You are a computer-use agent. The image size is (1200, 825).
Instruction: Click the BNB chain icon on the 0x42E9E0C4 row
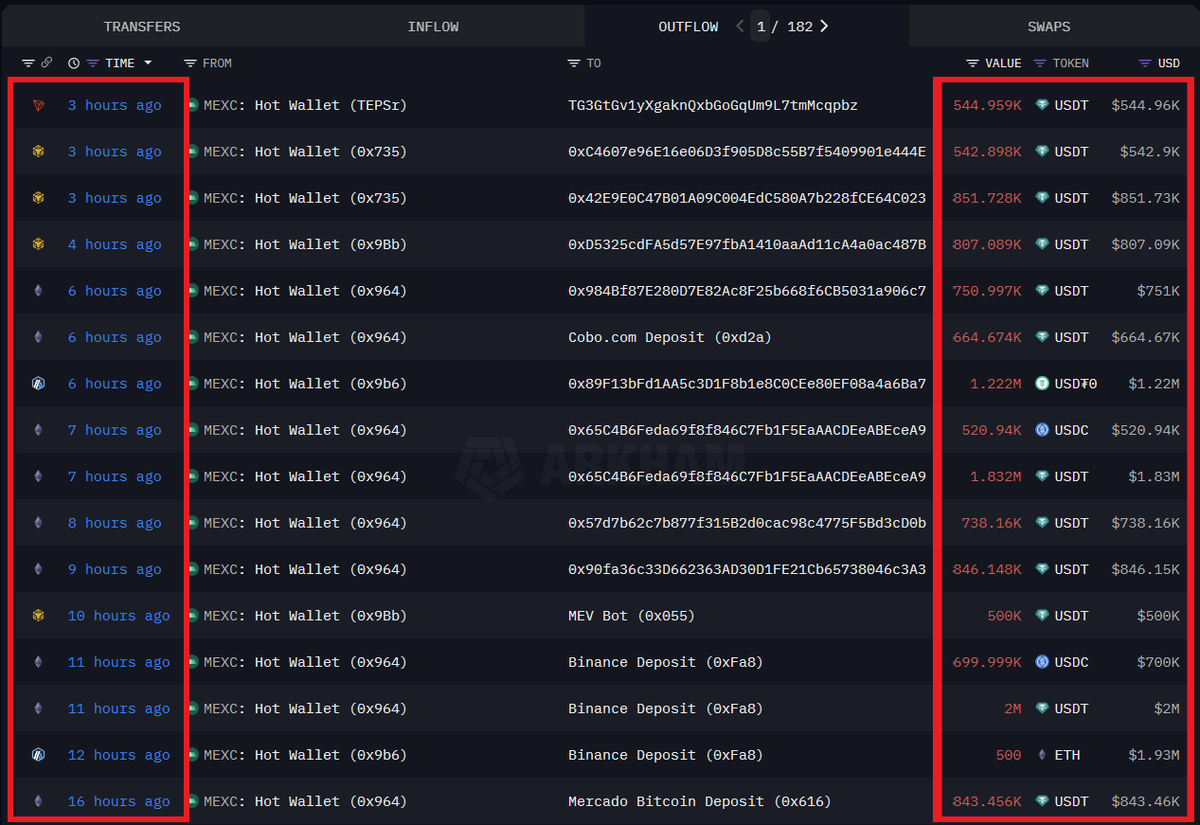(x=39, y=198)
